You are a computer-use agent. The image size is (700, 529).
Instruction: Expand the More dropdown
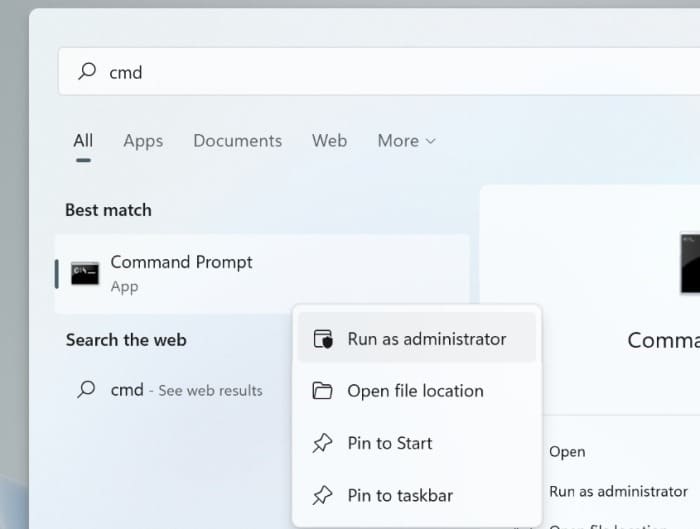pos(406,141)
